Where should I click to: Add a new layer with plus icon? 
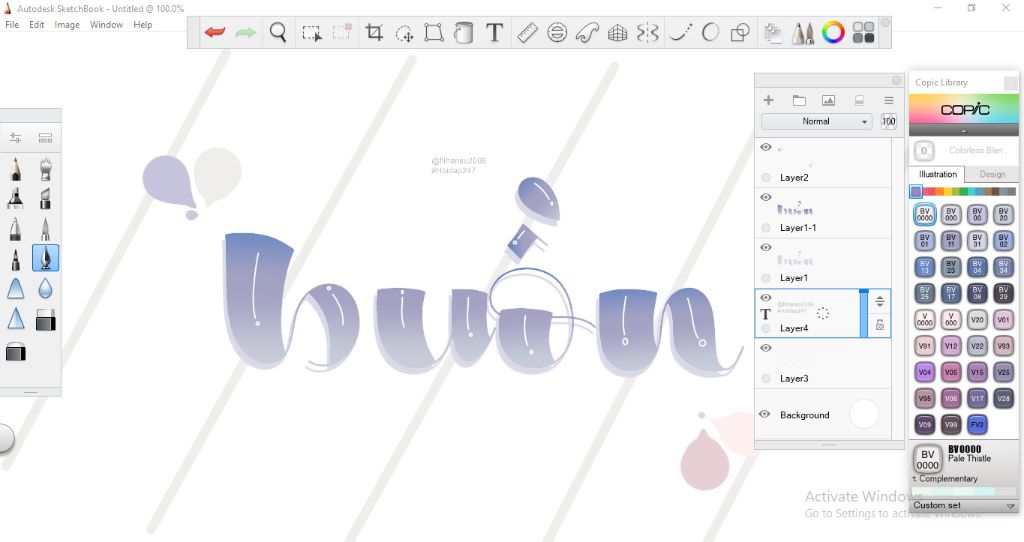769,100
